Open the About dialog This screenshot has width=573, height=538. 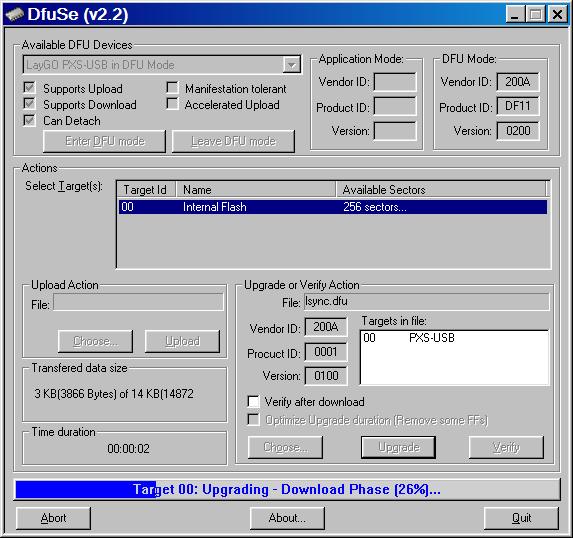[287, 518]
